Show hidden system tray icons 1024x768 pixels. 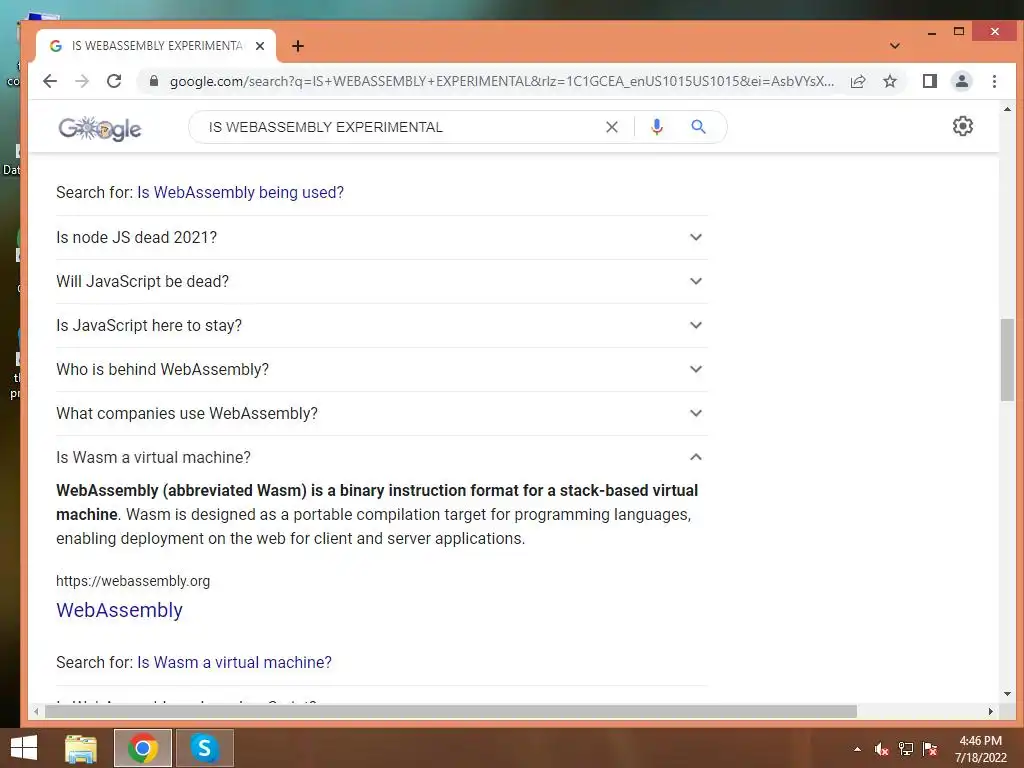click(x=857, y=749)
